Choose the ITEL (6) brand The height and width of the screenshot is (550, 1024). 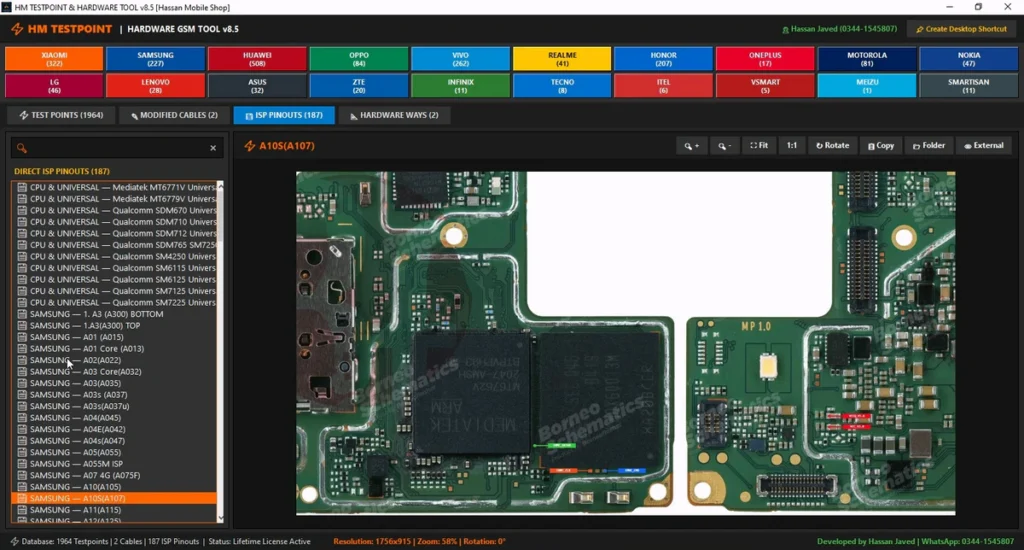tap(664, 86)
